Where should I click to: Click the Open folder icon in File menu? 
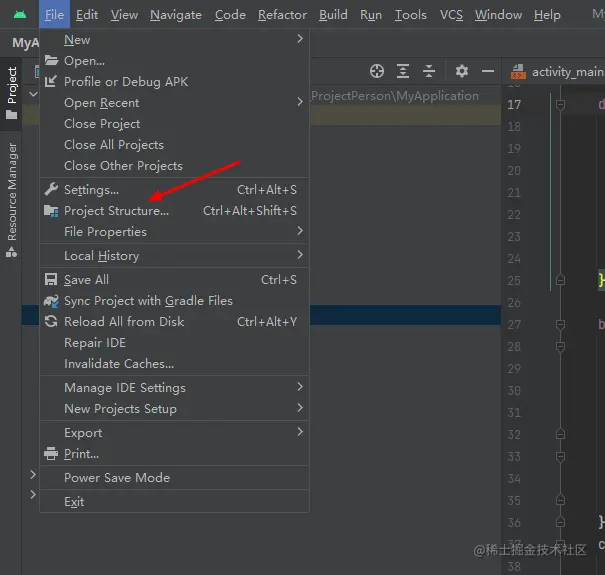coord(51,61)
